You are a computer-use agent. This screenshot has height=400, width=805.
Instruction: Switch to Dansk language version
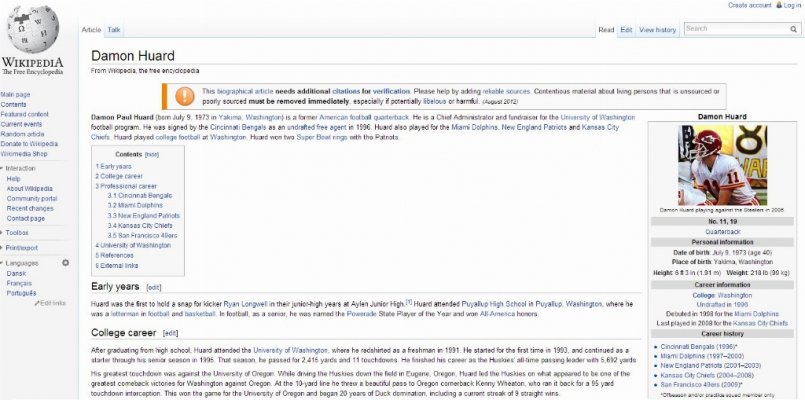coord(16,274)
